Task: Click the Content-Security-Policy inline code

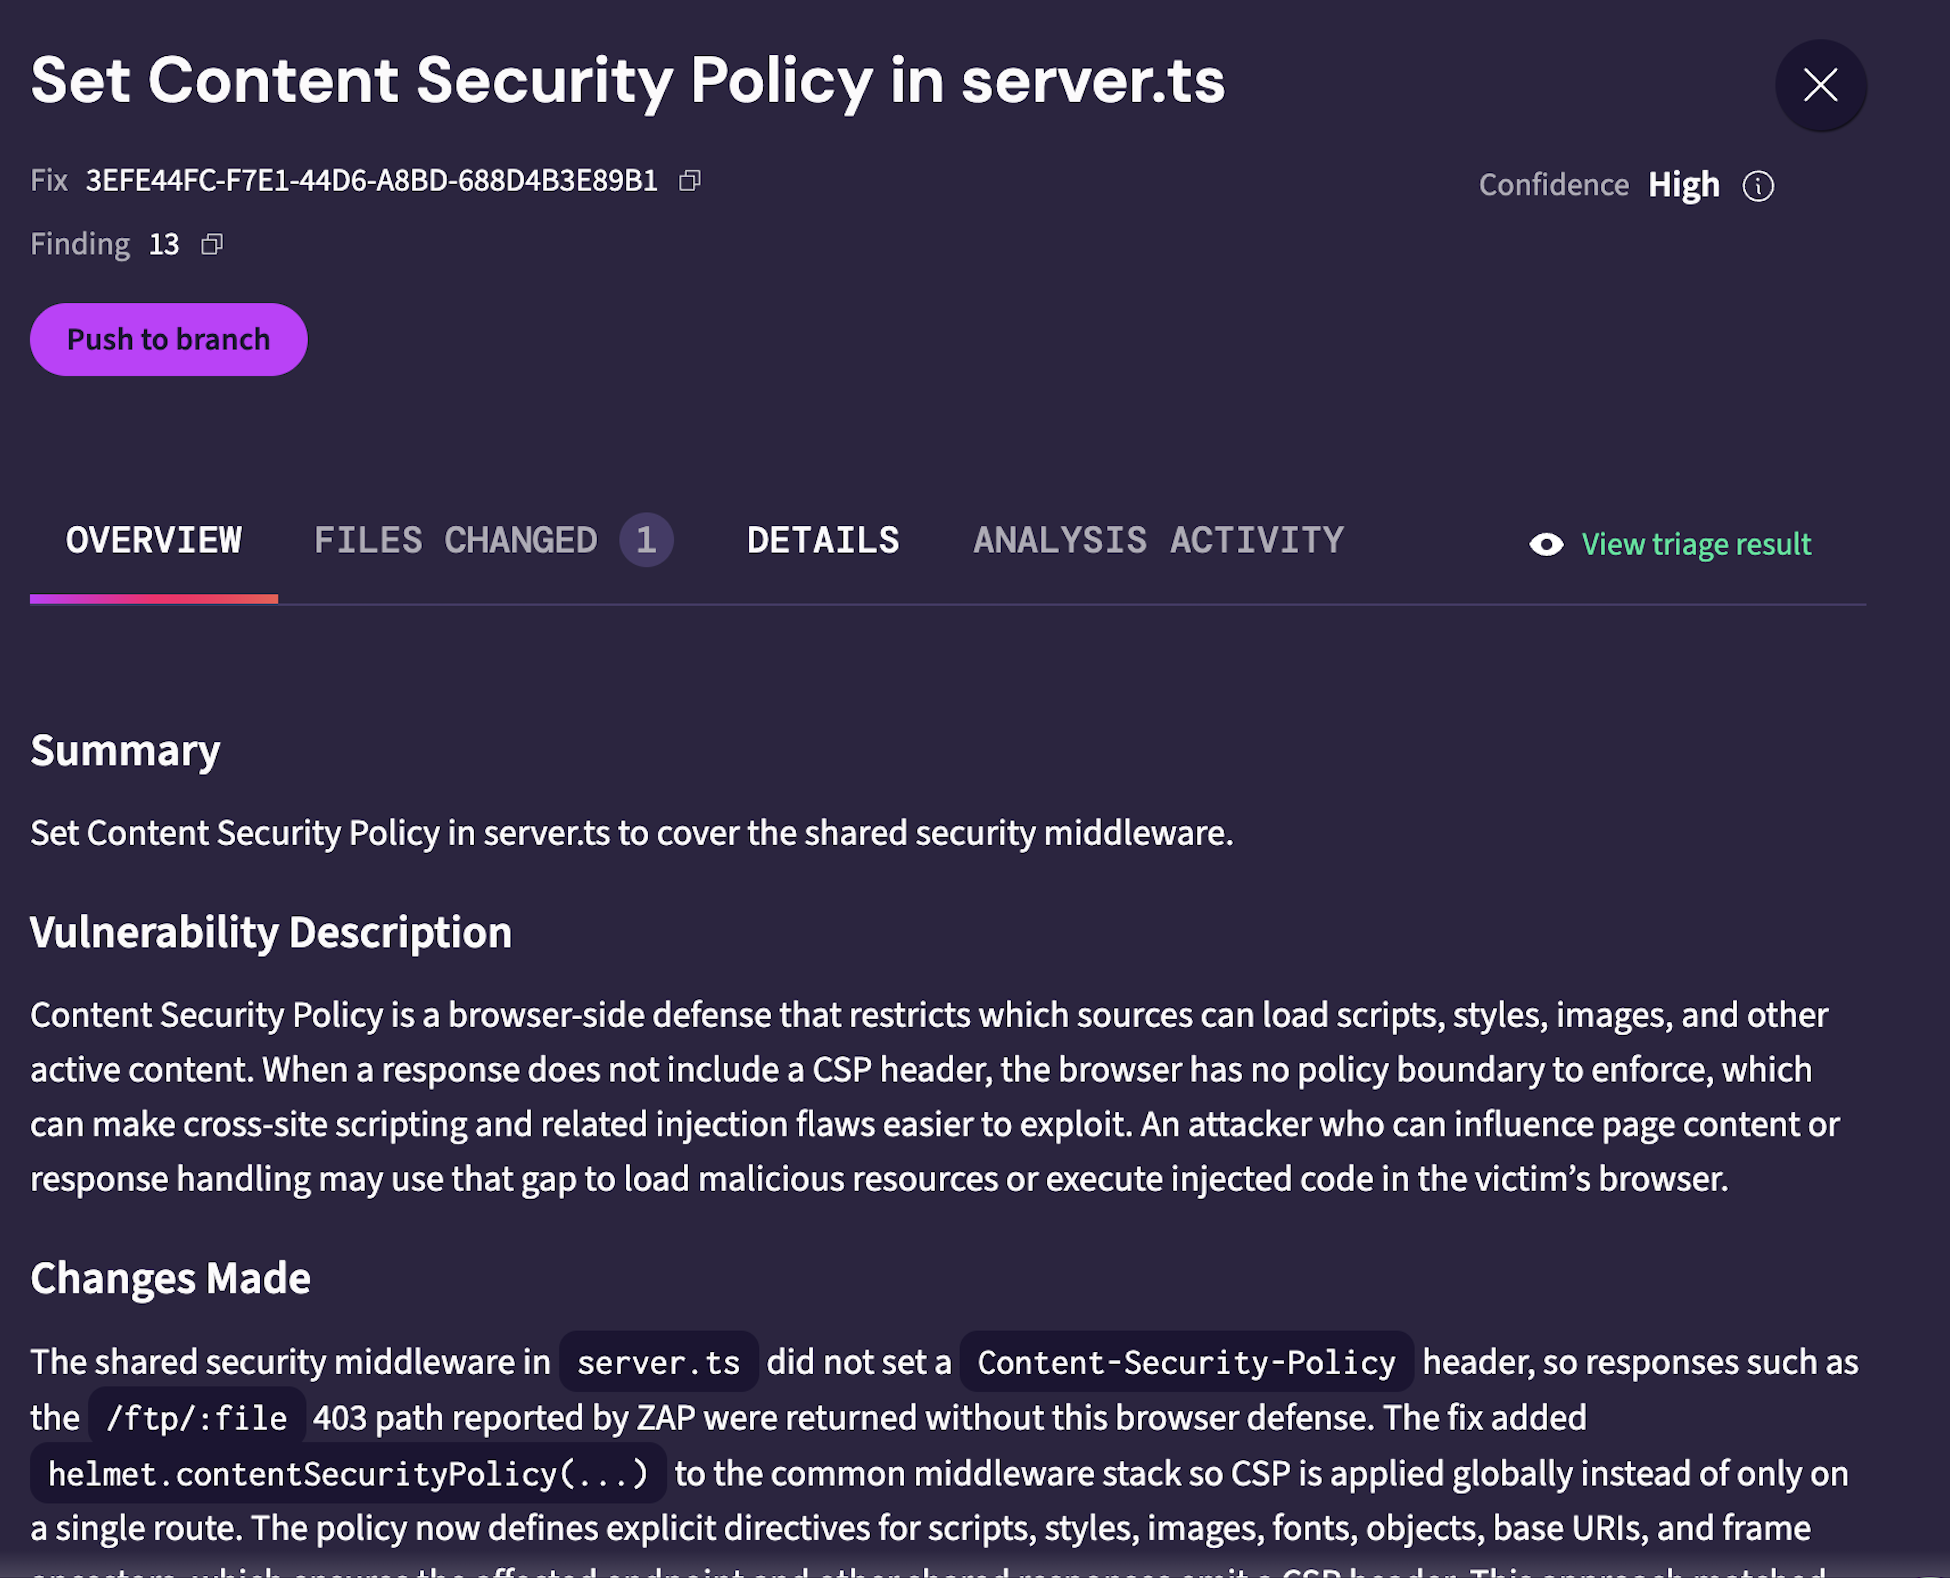Action: [1186, 1363]
